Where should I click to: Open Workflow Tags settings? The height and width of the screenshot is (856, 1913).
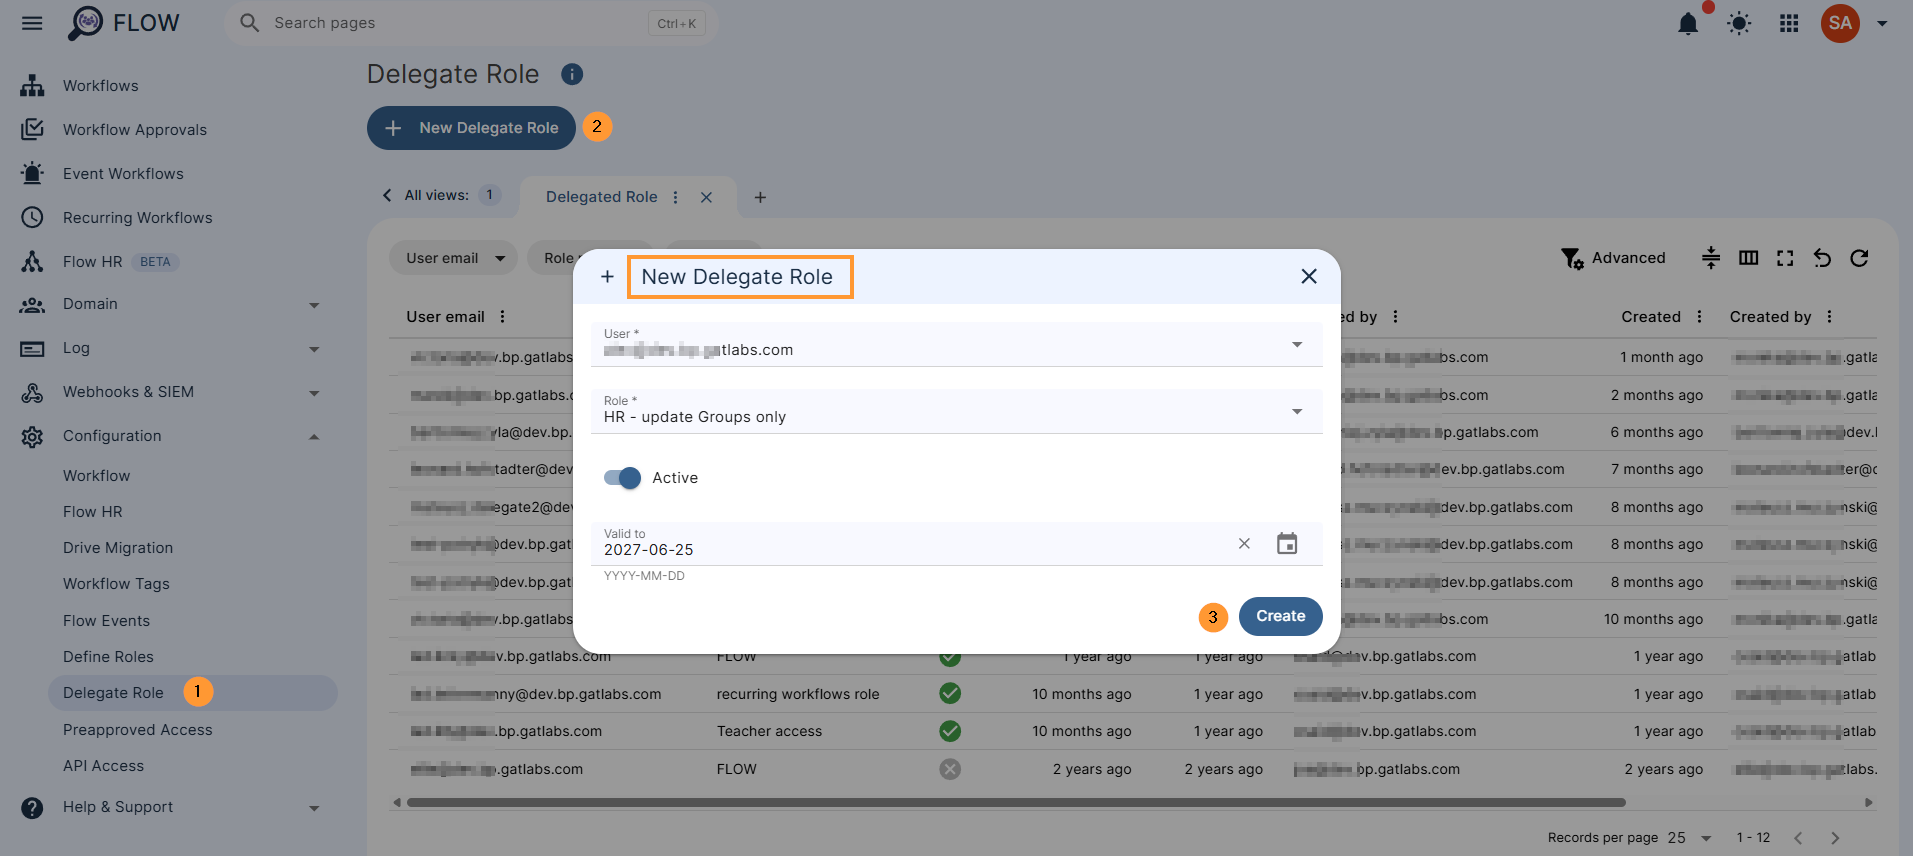pyautogui.click(x=116, y=584)
